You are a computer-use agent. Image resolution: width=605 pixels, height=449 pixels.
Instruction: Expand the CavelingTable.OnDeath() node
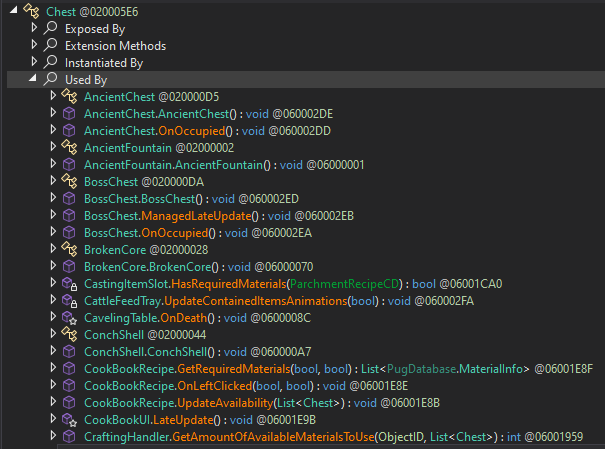[x=53, y=316]
